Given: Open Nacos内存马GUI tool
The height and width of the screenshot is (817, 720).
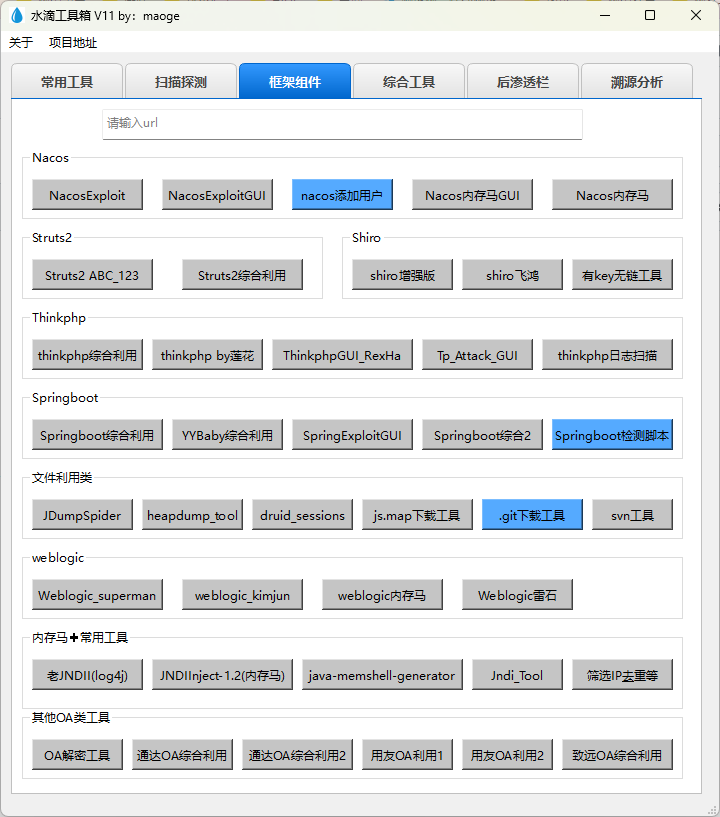Looking at the screenshot, I should coord(473,195).
